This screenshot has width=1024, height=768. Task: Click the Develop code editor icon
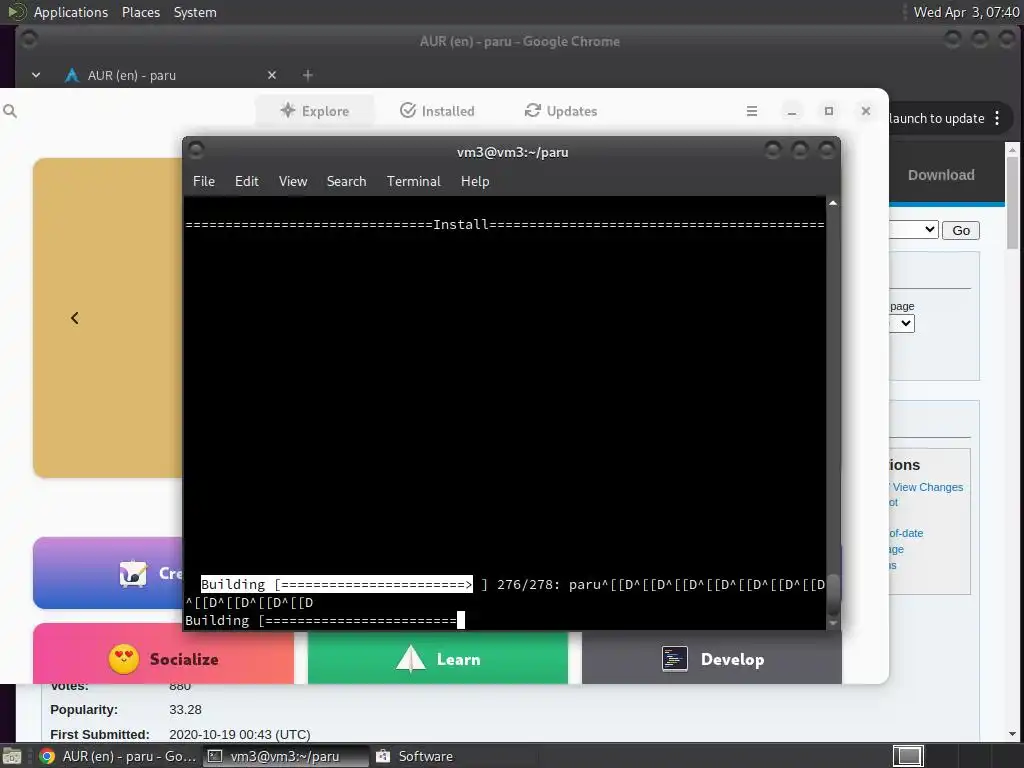click(x=674, y=659)
